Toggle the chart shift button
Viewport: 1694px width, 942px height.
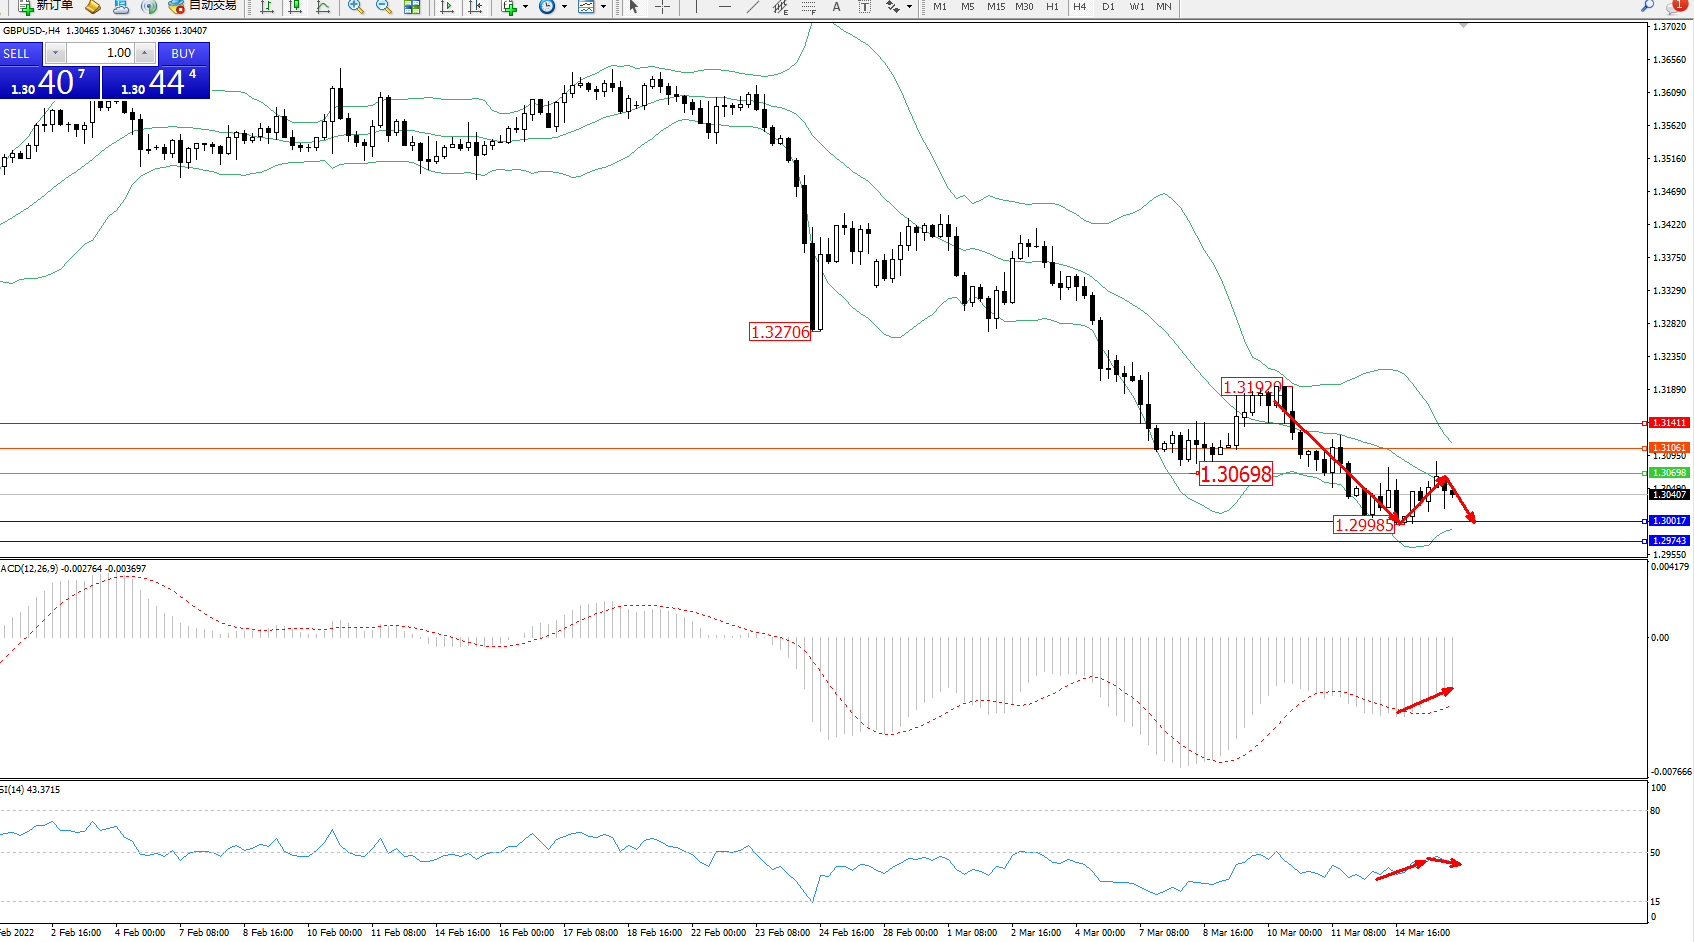click(x=475, y=7)
